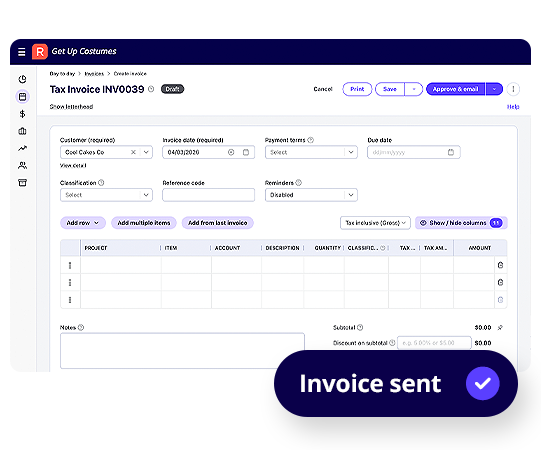Delete the first invoice row

(500, 265)
